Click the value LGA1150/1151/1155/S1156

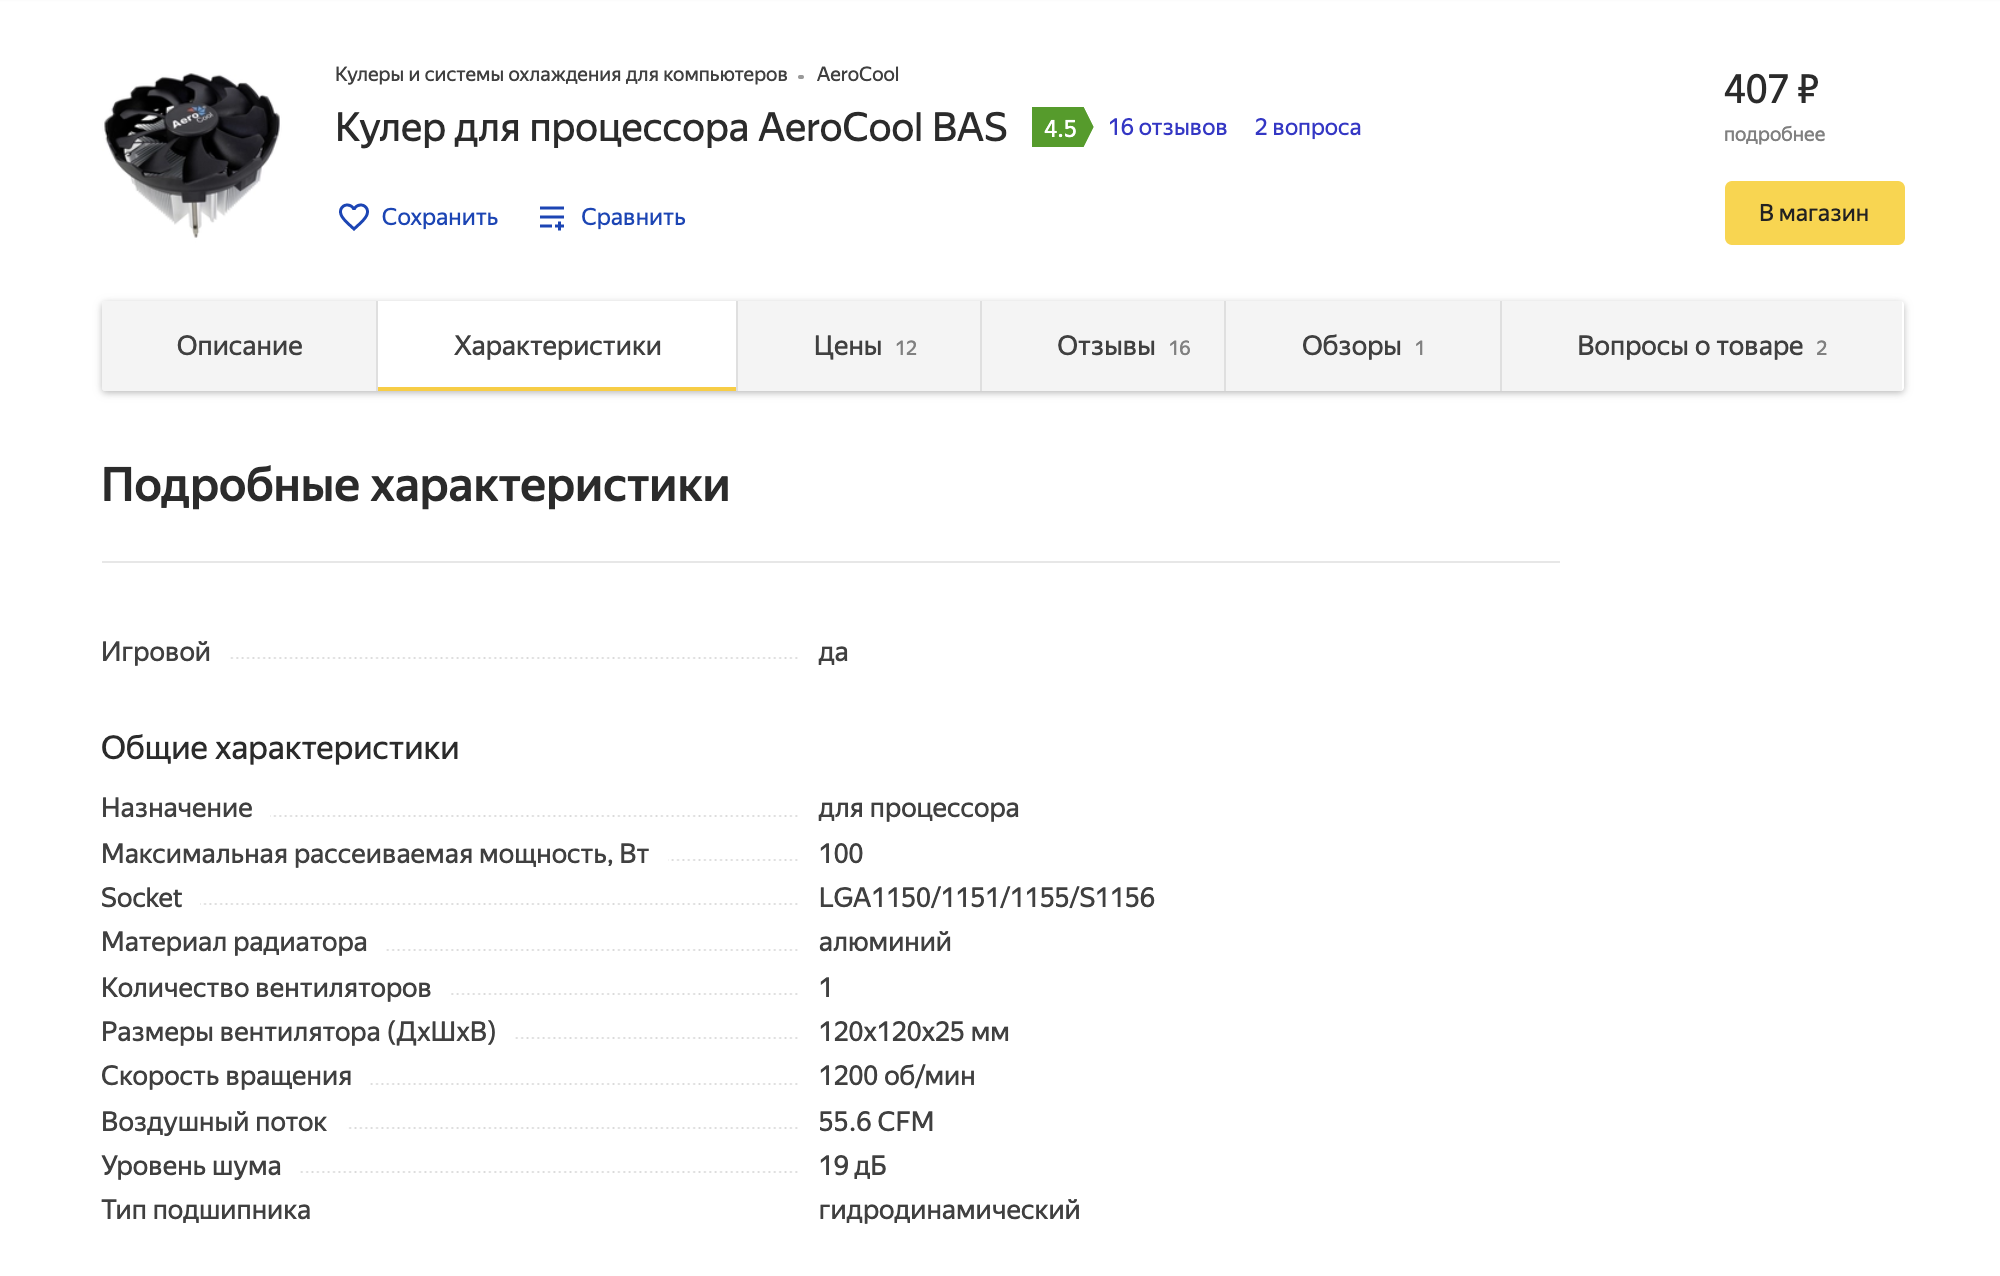987,898
